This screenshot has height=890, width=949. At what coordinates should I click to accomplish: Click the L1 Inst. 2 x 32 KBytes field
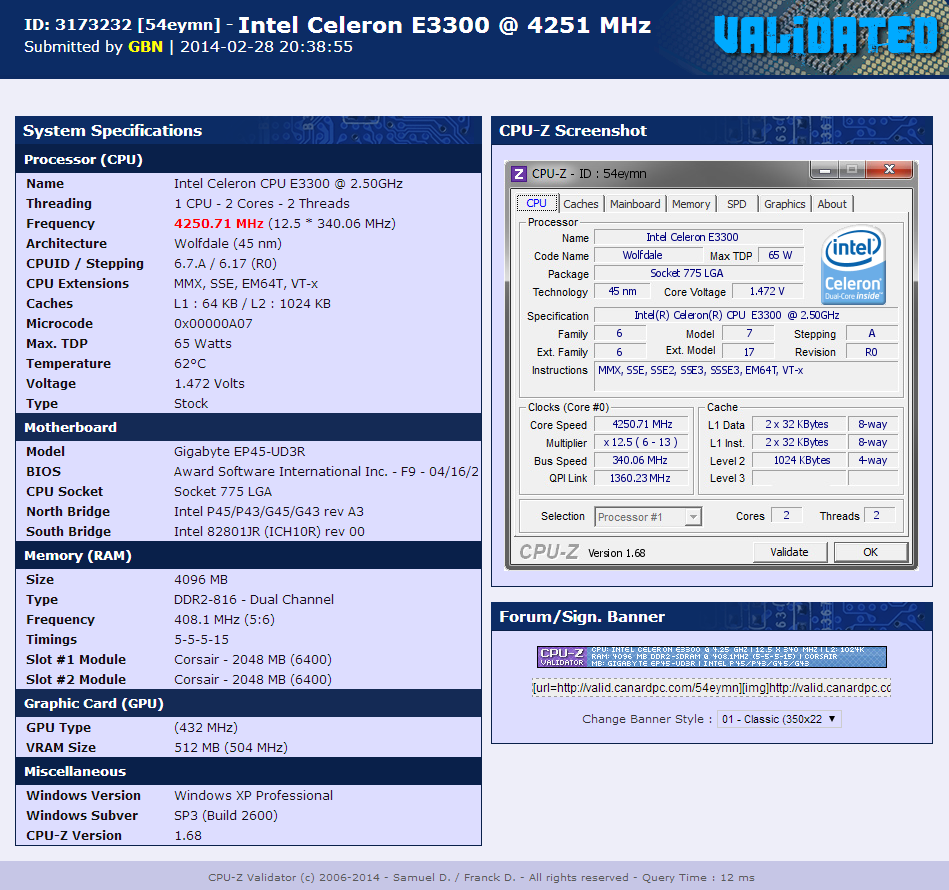pos(799,442)
